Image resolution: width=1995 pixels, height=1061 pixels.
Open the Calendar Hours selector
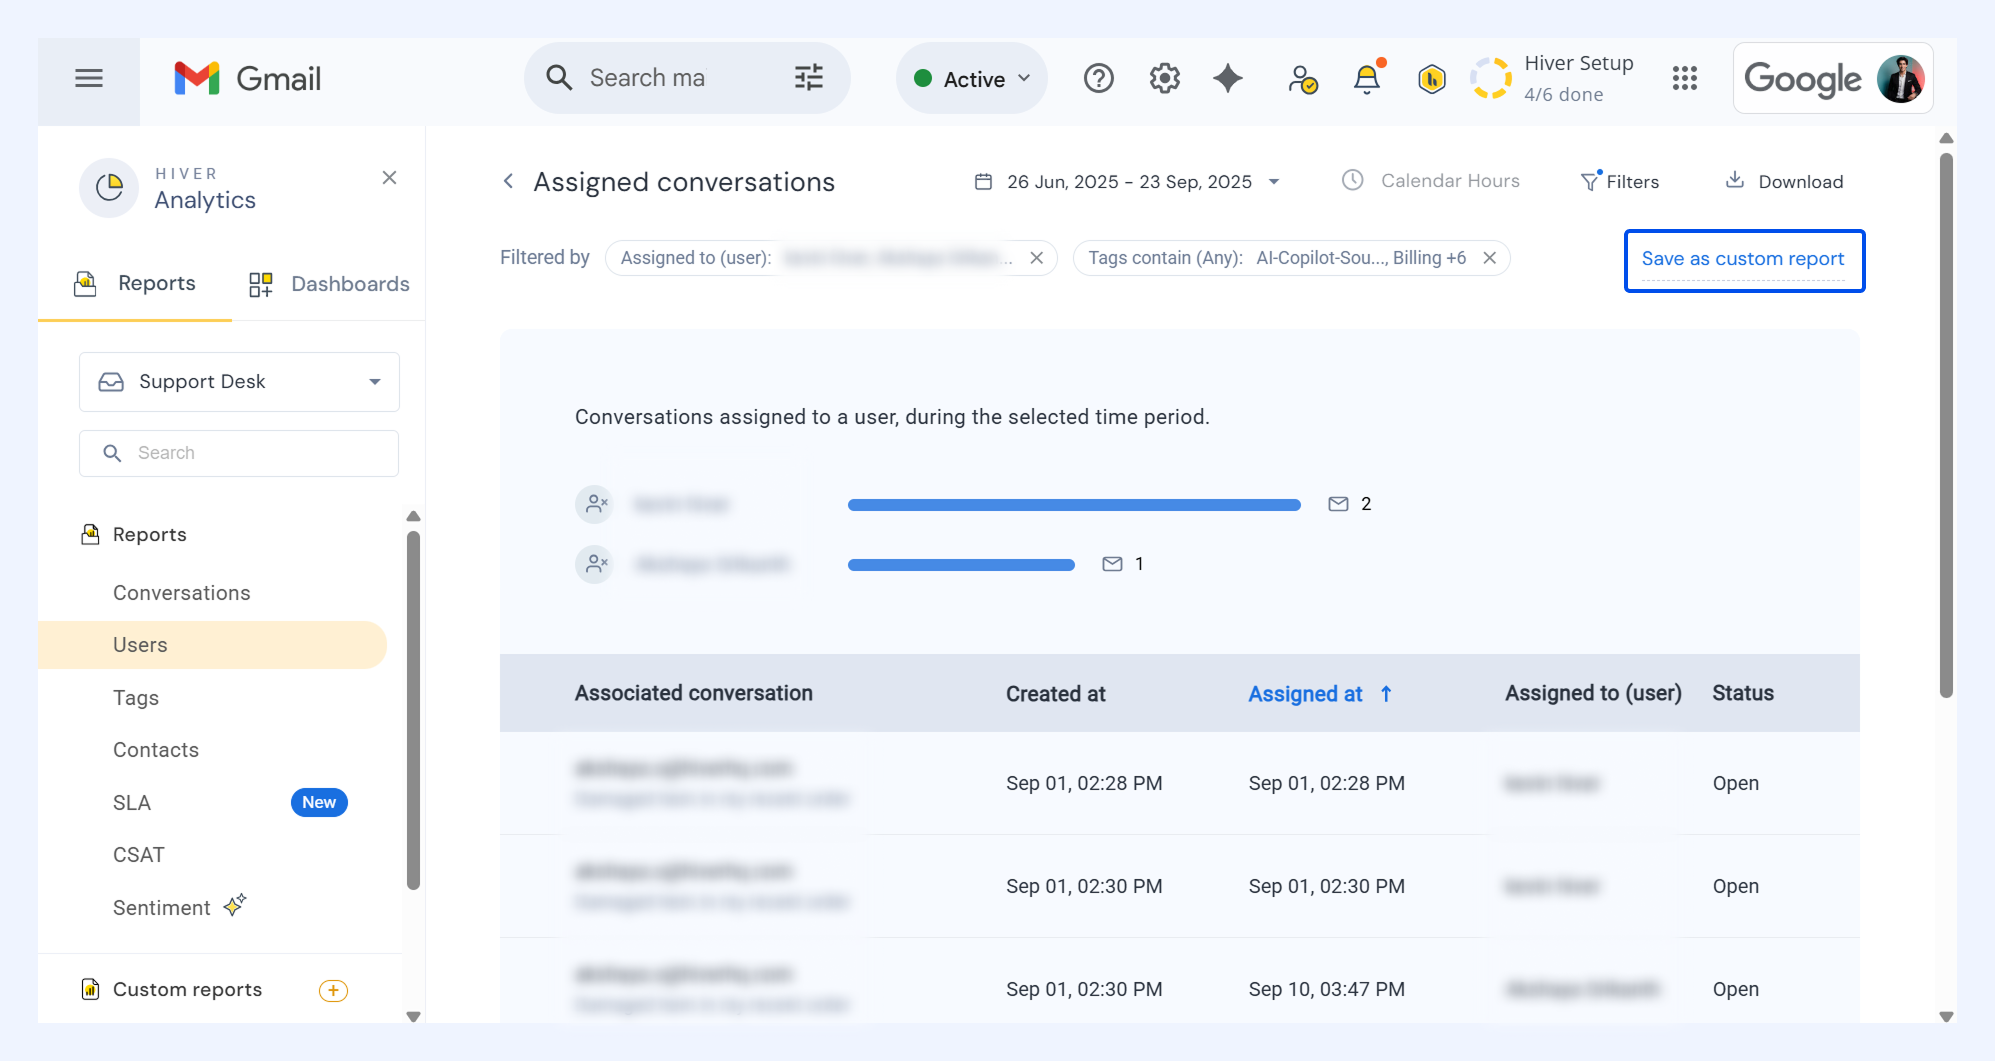pos(1431,181)
